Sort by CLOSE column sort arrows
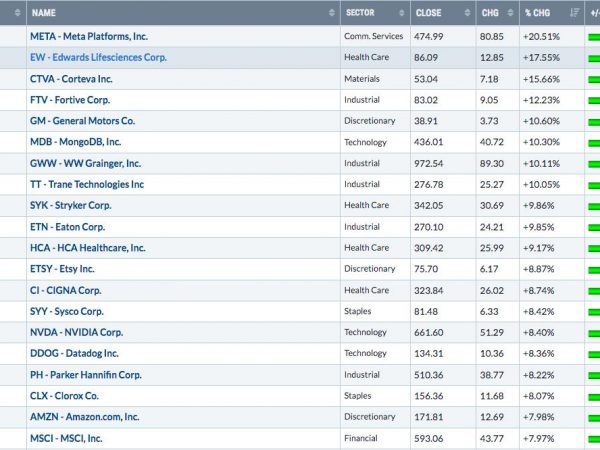 coord(467,13)
